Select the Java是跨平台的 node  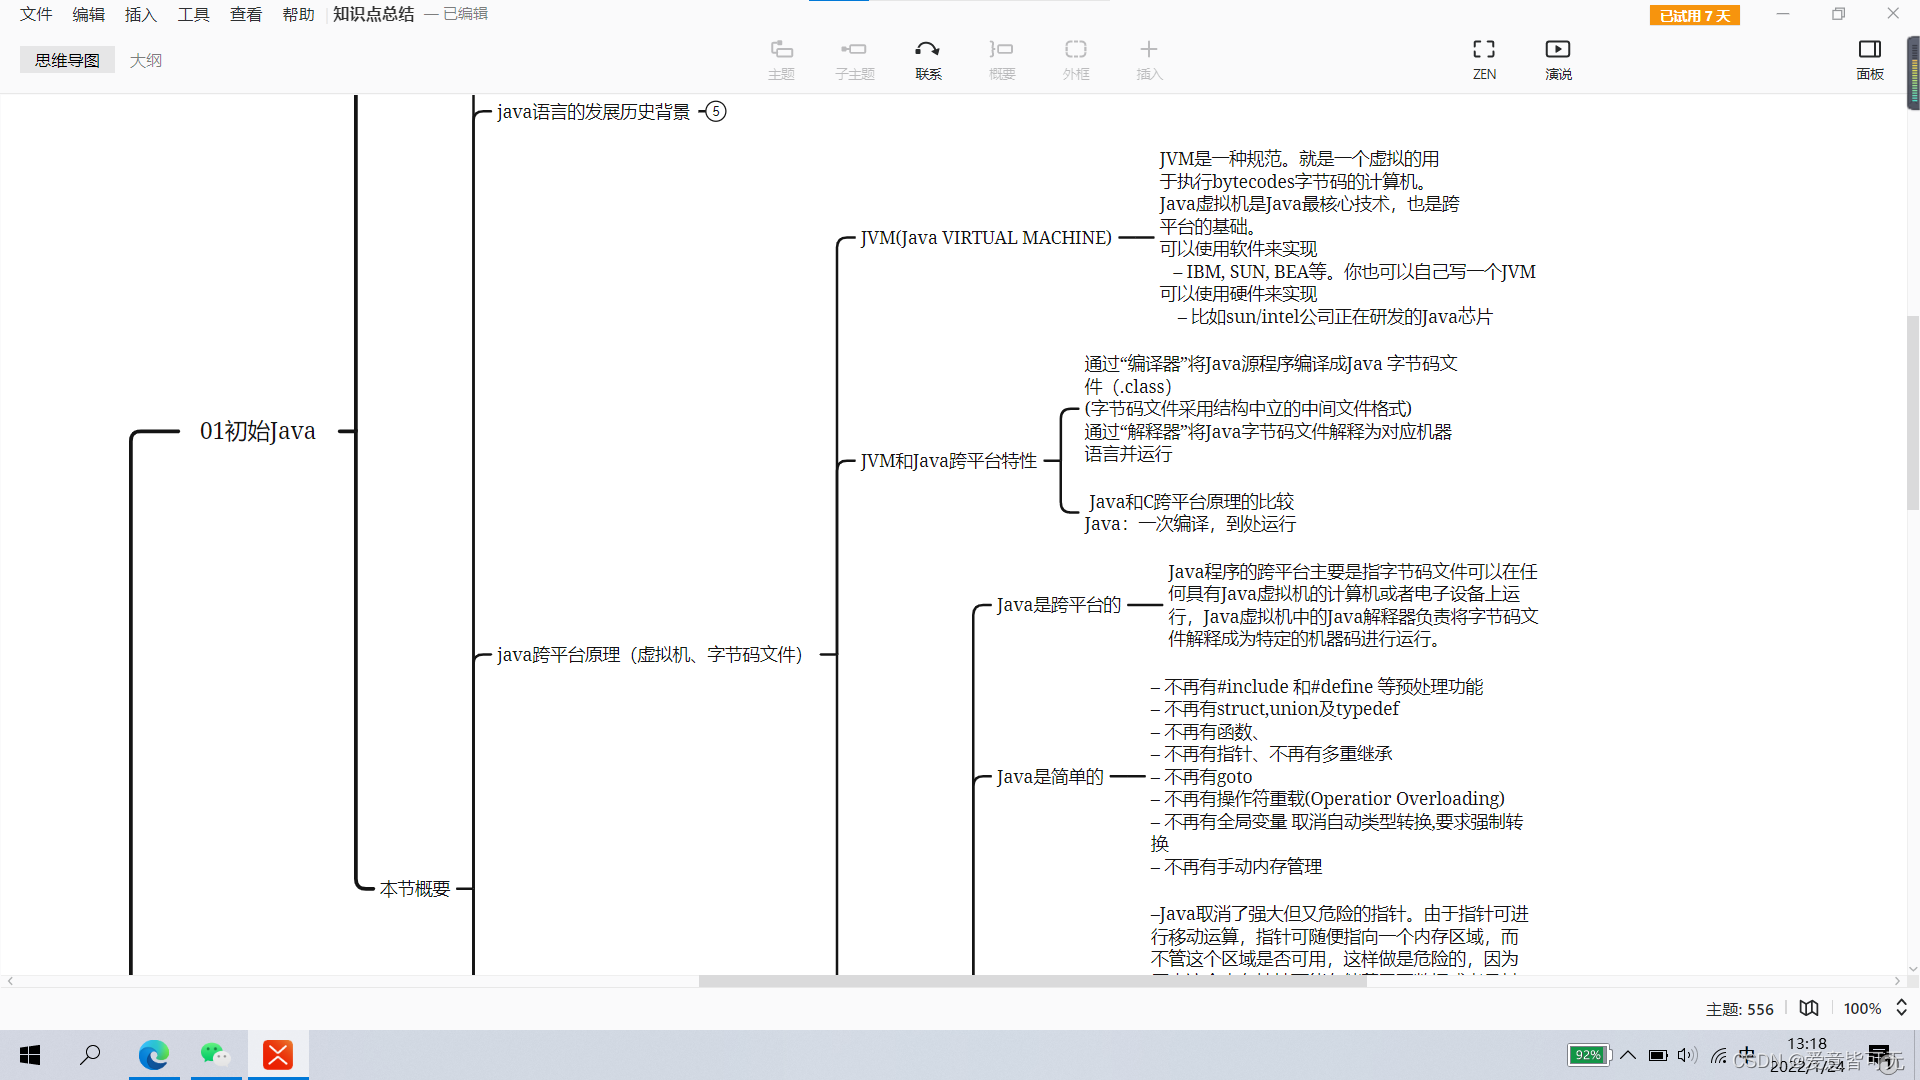point(1059,604)
